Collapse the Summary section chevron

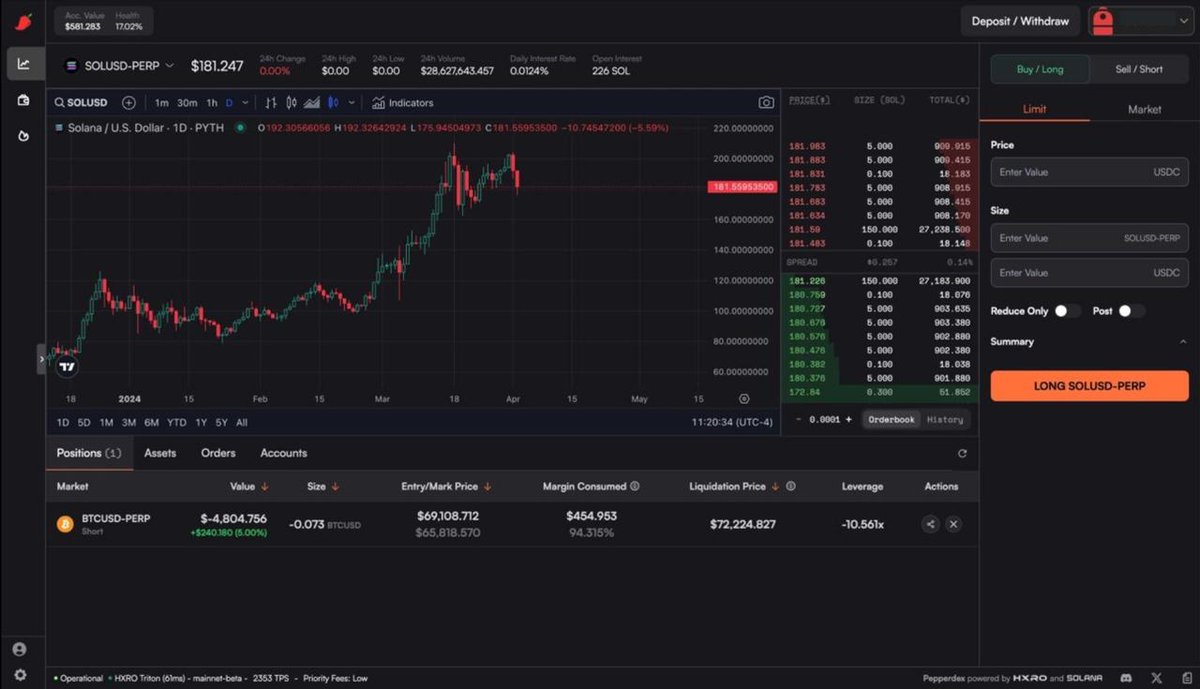[1183, 342]
